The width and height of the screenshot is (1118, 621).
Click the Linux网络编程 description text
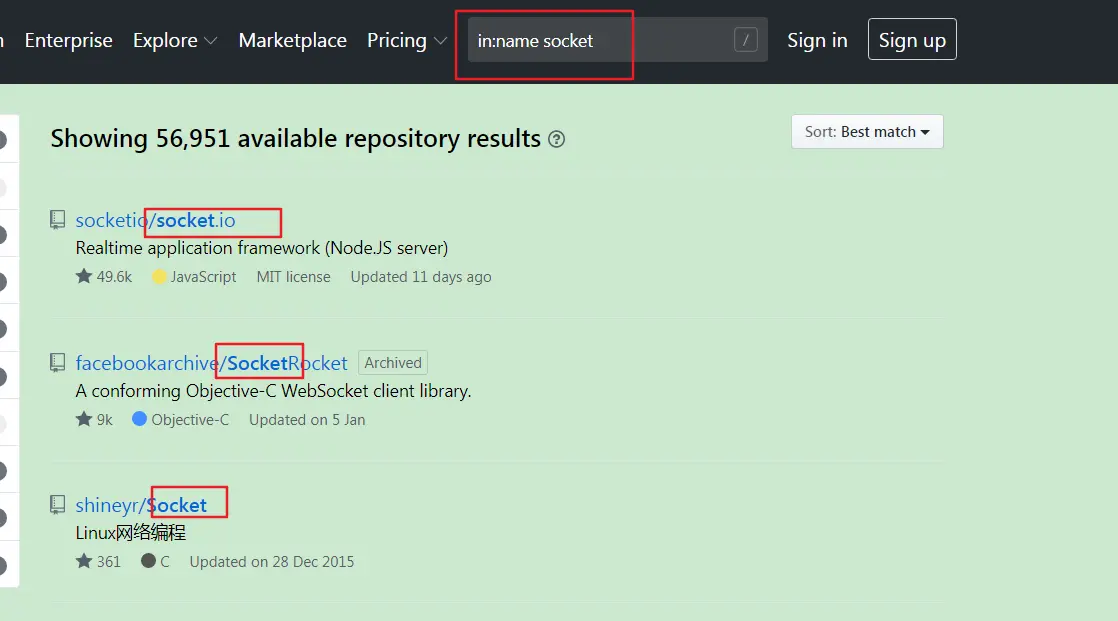click(130, 533)
